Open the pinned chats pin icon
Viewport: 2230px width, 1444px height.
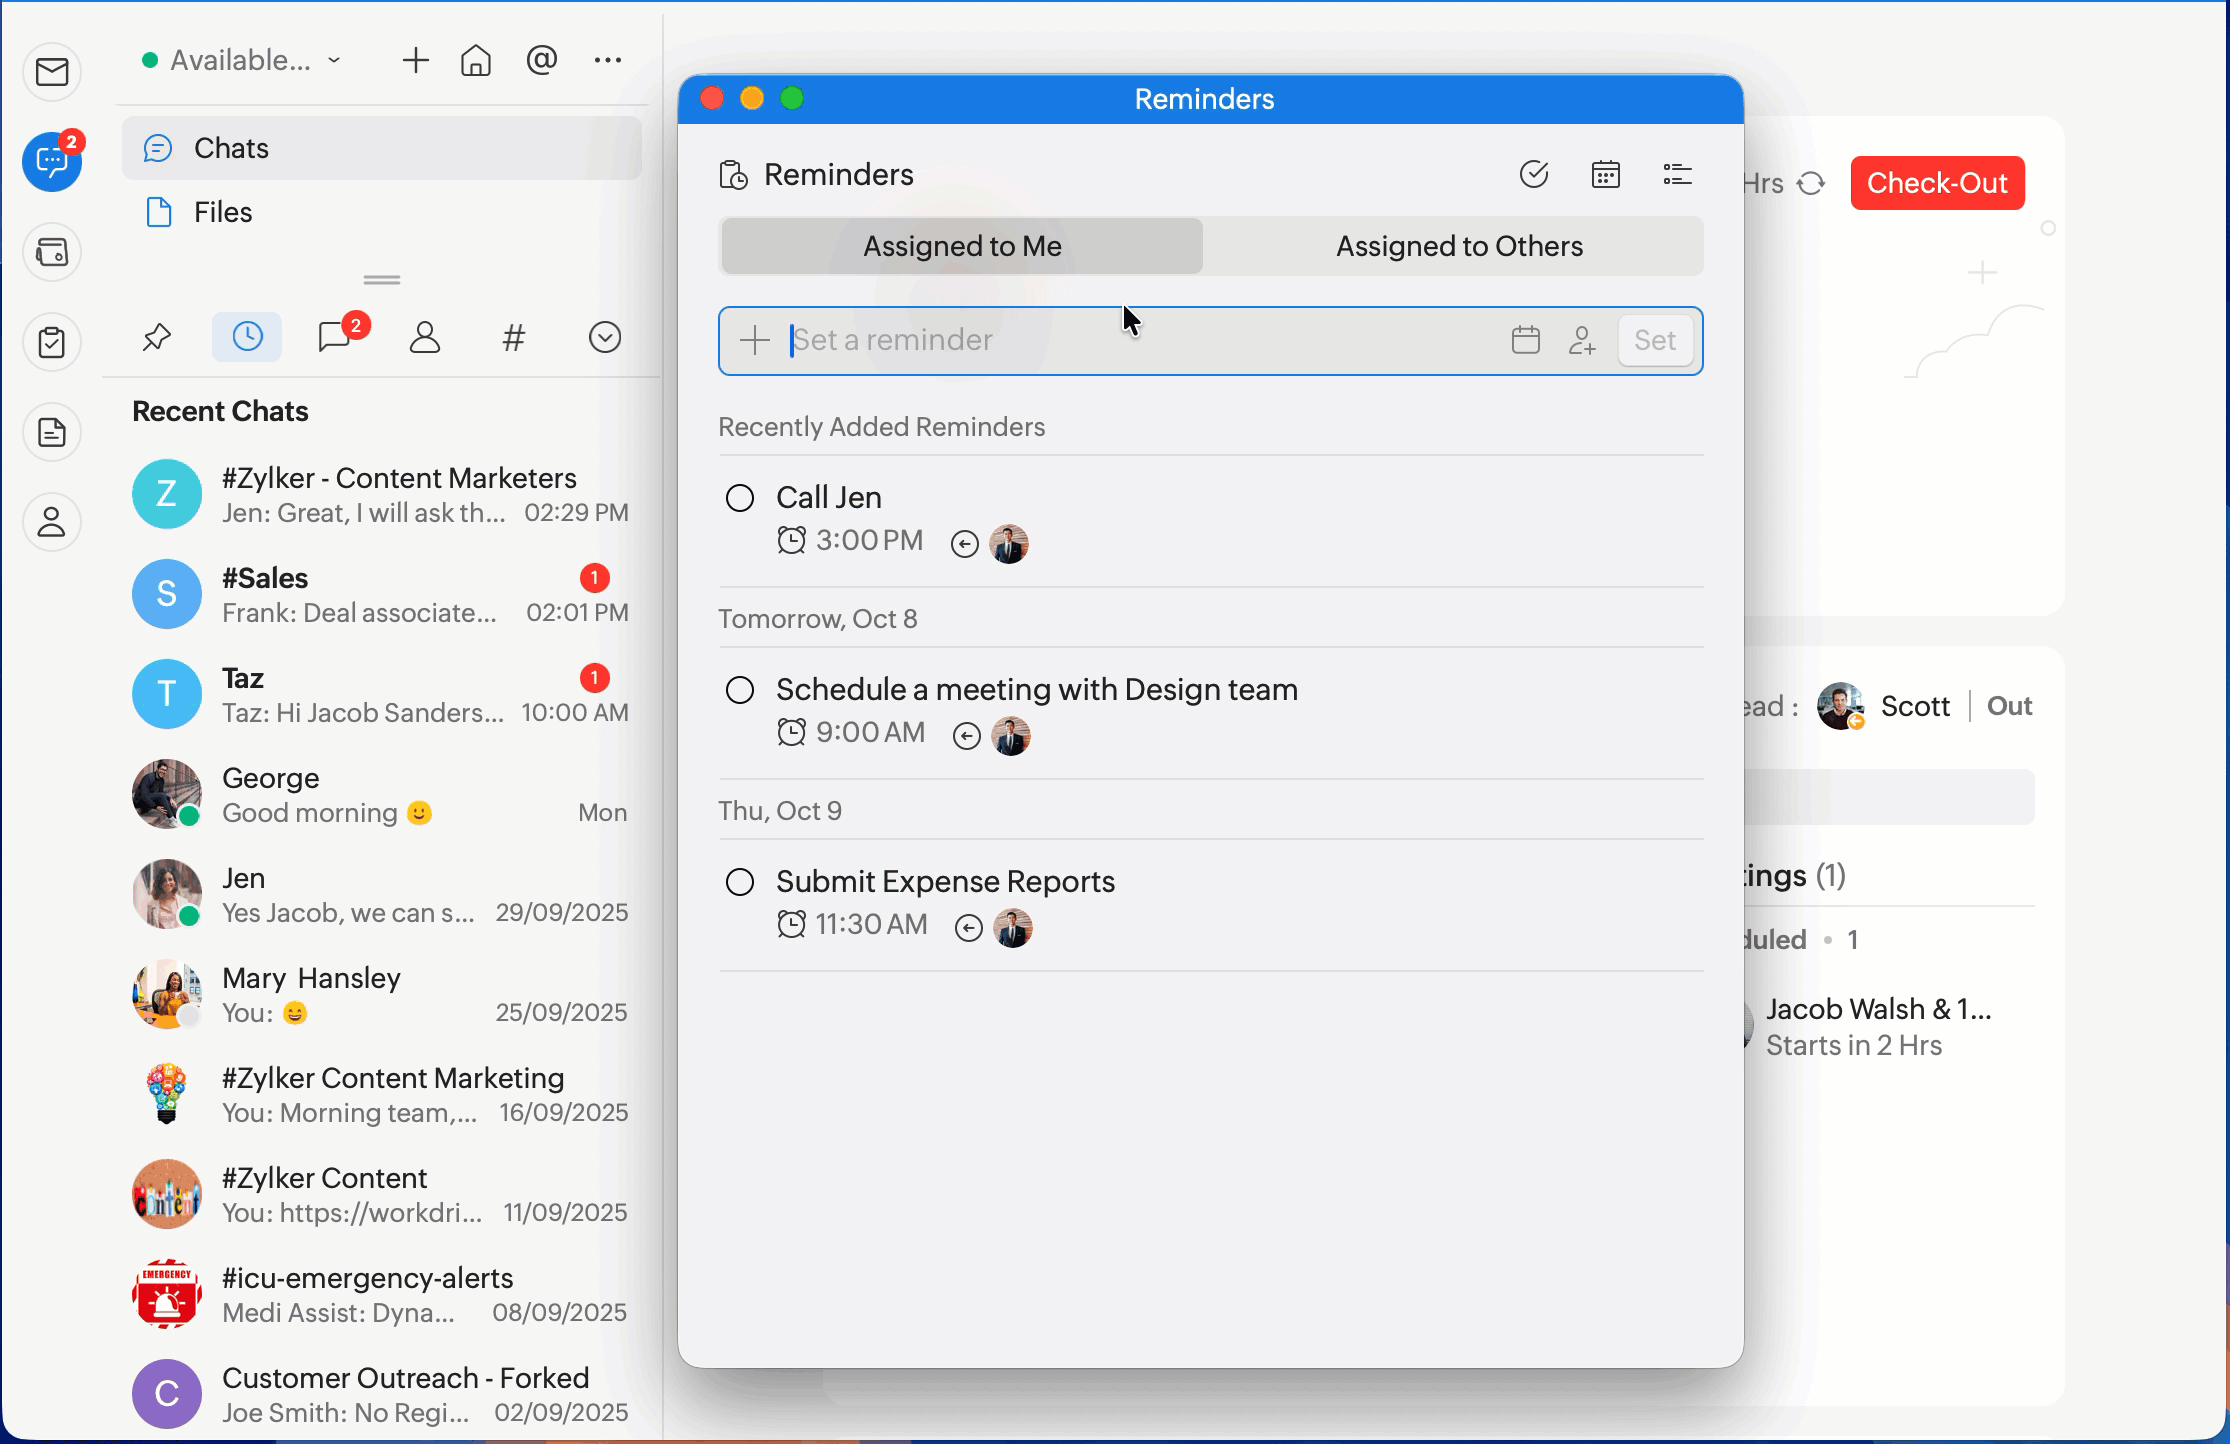click(157, 338)
